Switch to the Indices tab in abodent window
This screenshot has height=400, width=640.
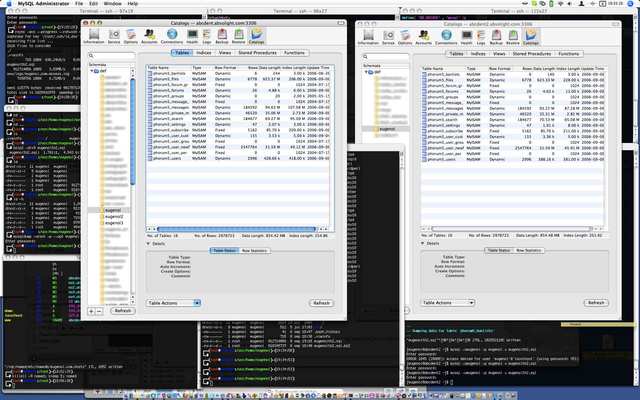[203, 52]
